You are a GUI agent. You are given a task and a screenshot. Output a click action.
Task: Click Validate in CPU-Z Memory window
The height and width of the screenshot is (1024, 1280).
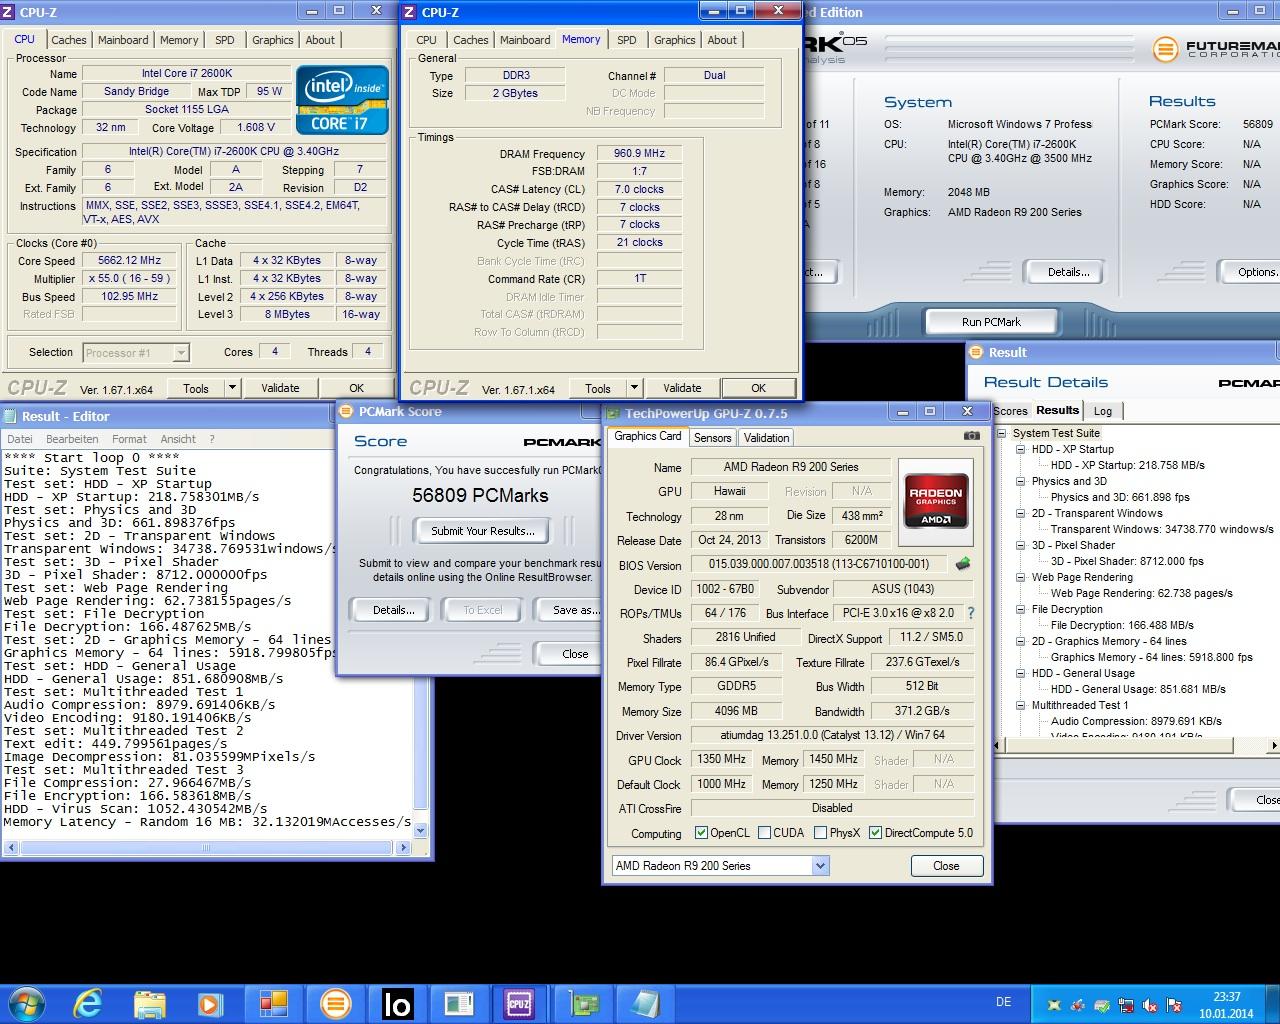(x=681, y=388)
